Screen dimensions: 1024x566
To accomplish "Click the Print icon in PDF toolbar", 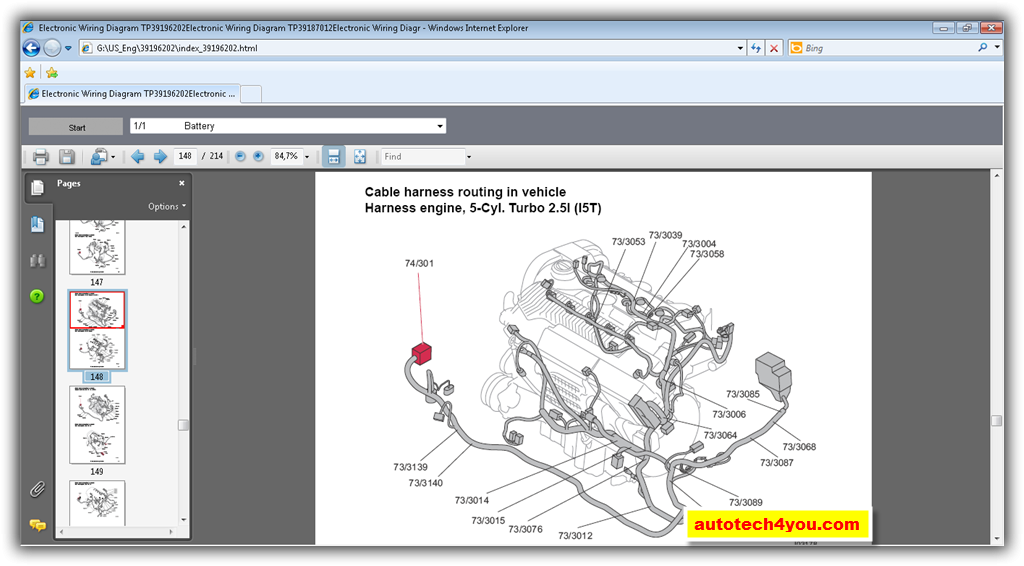I will pos(40,157).
